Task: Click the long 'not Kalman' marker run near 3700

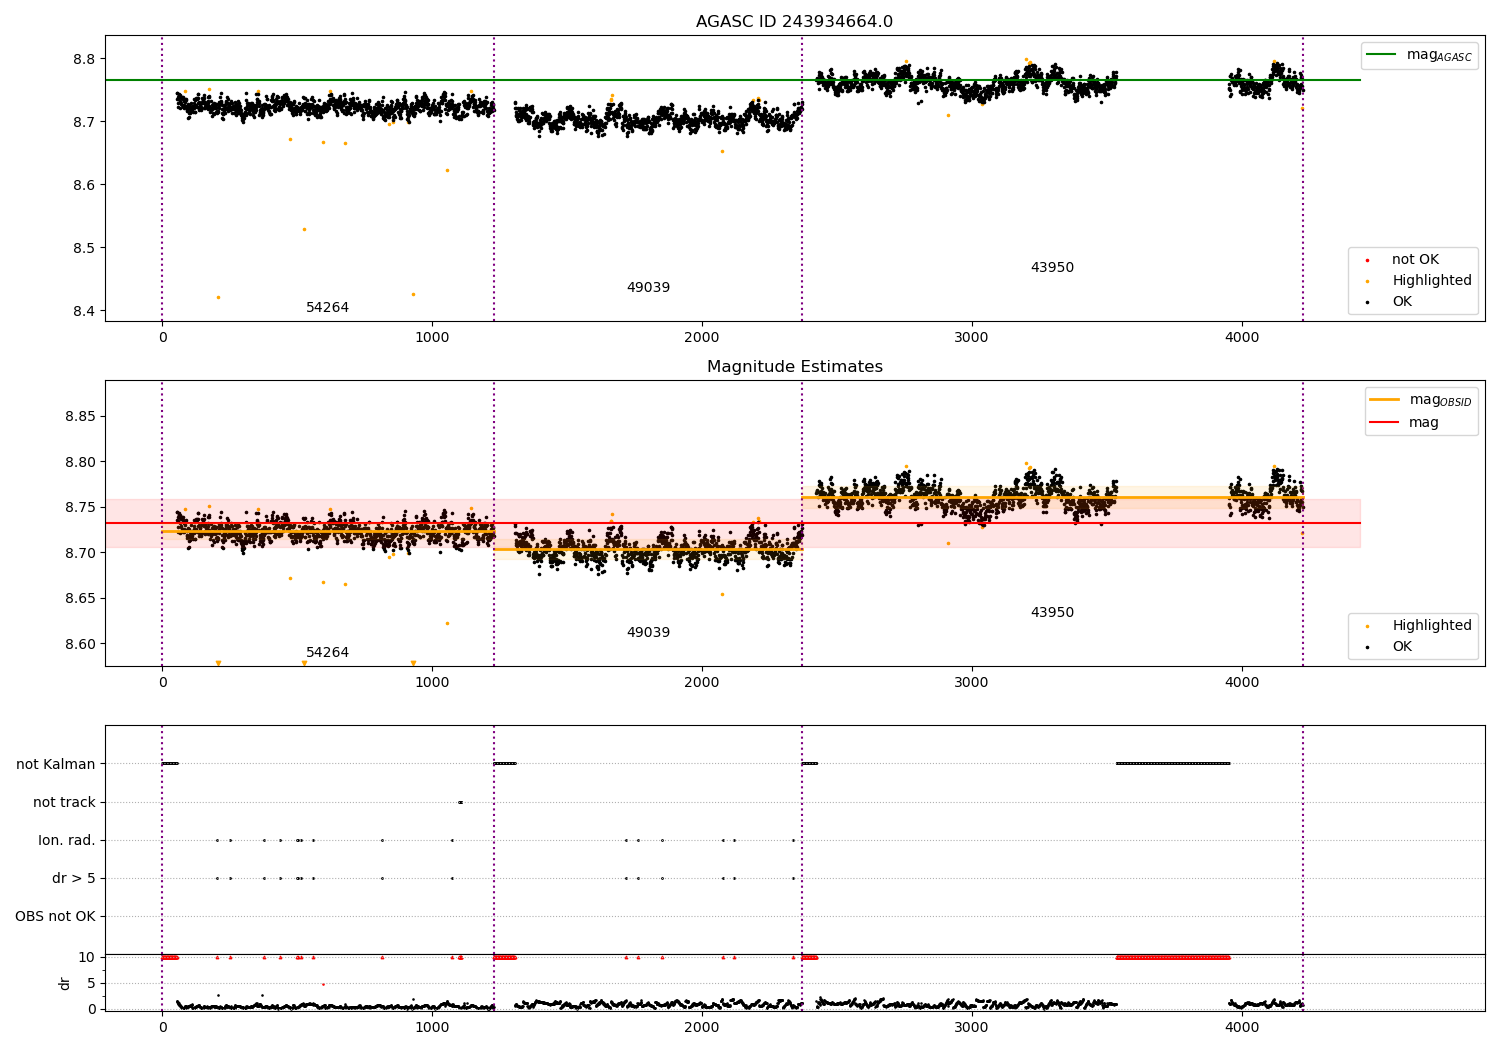Action: pyautogui.click(x=1173, y=764)
